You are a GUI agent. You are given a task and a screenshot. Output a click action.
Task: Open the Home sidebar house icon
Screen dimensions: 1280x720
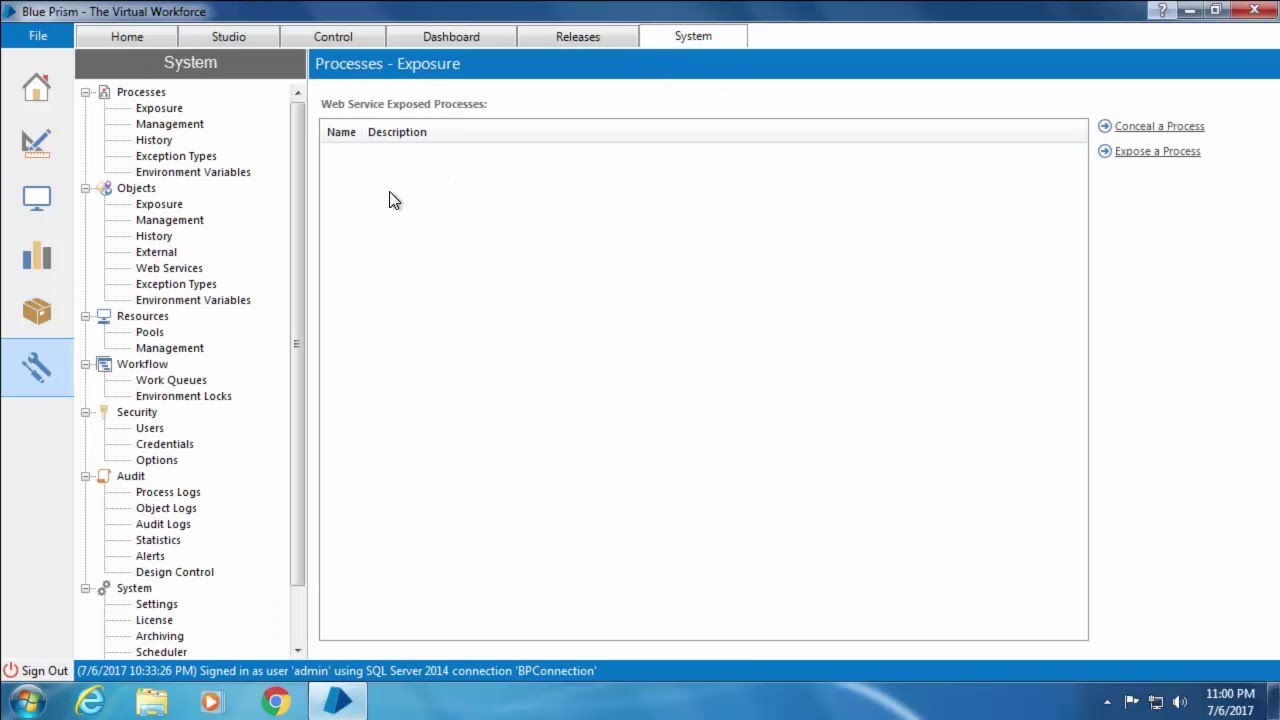click(x=36, y=87)
